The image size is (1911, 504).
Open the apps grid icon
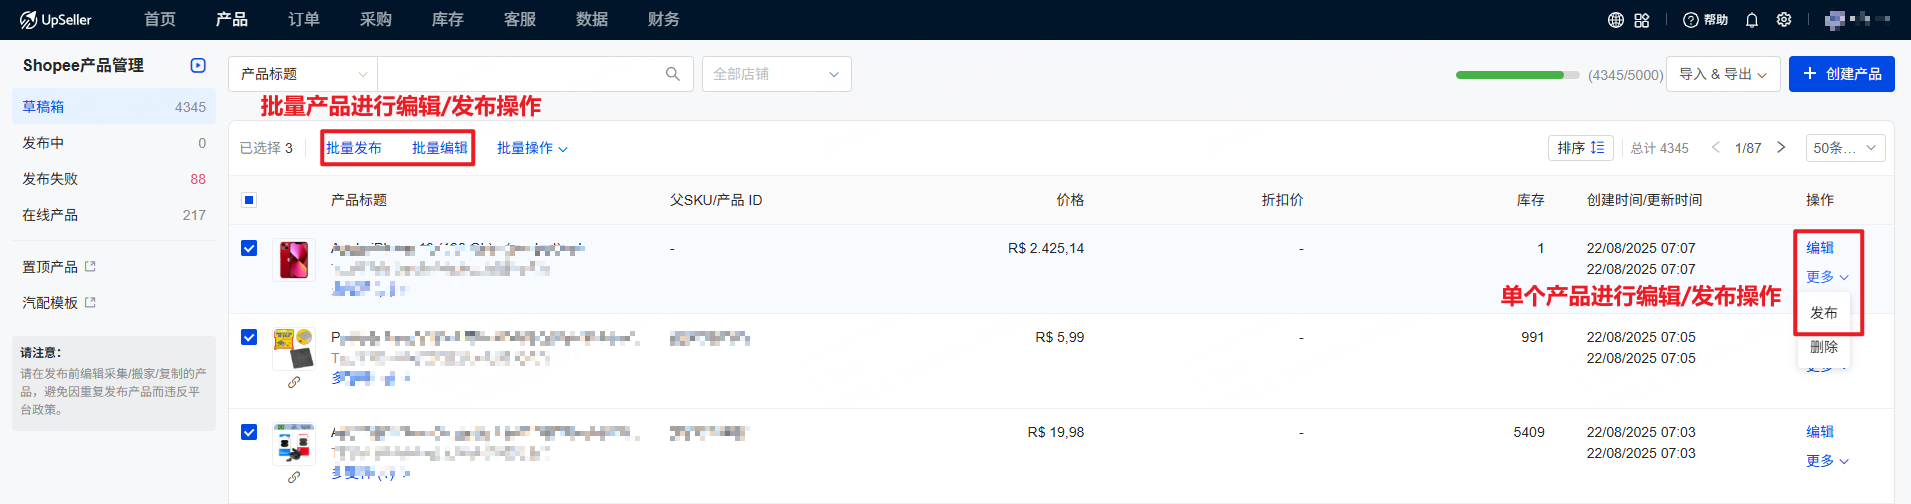click(x=1642, y=20)
